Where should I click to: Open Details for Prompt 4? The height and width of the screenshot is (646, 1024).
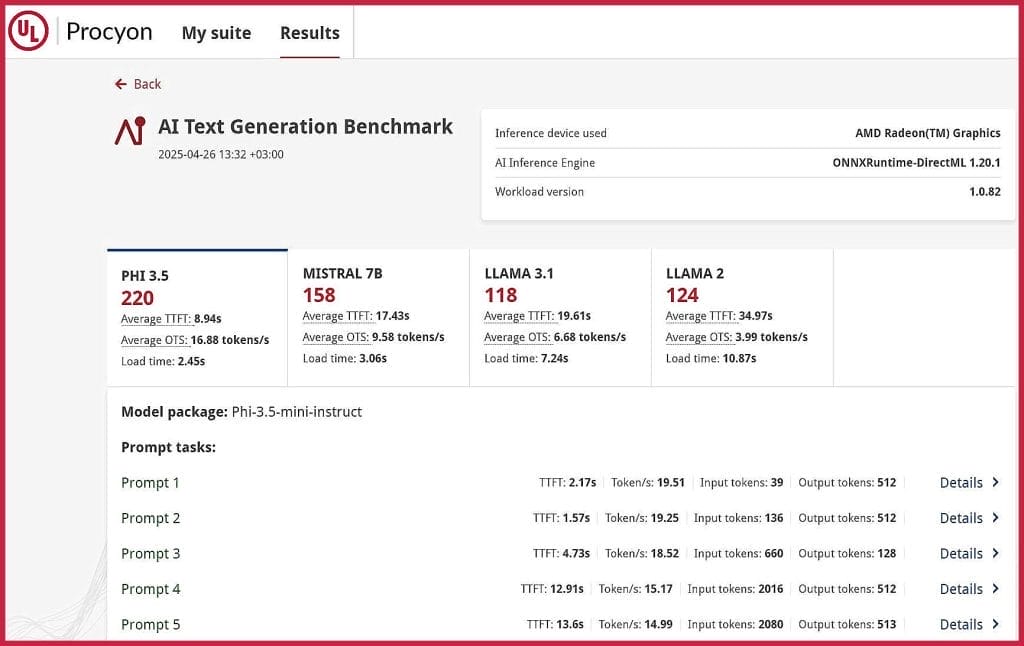(961, 589)
